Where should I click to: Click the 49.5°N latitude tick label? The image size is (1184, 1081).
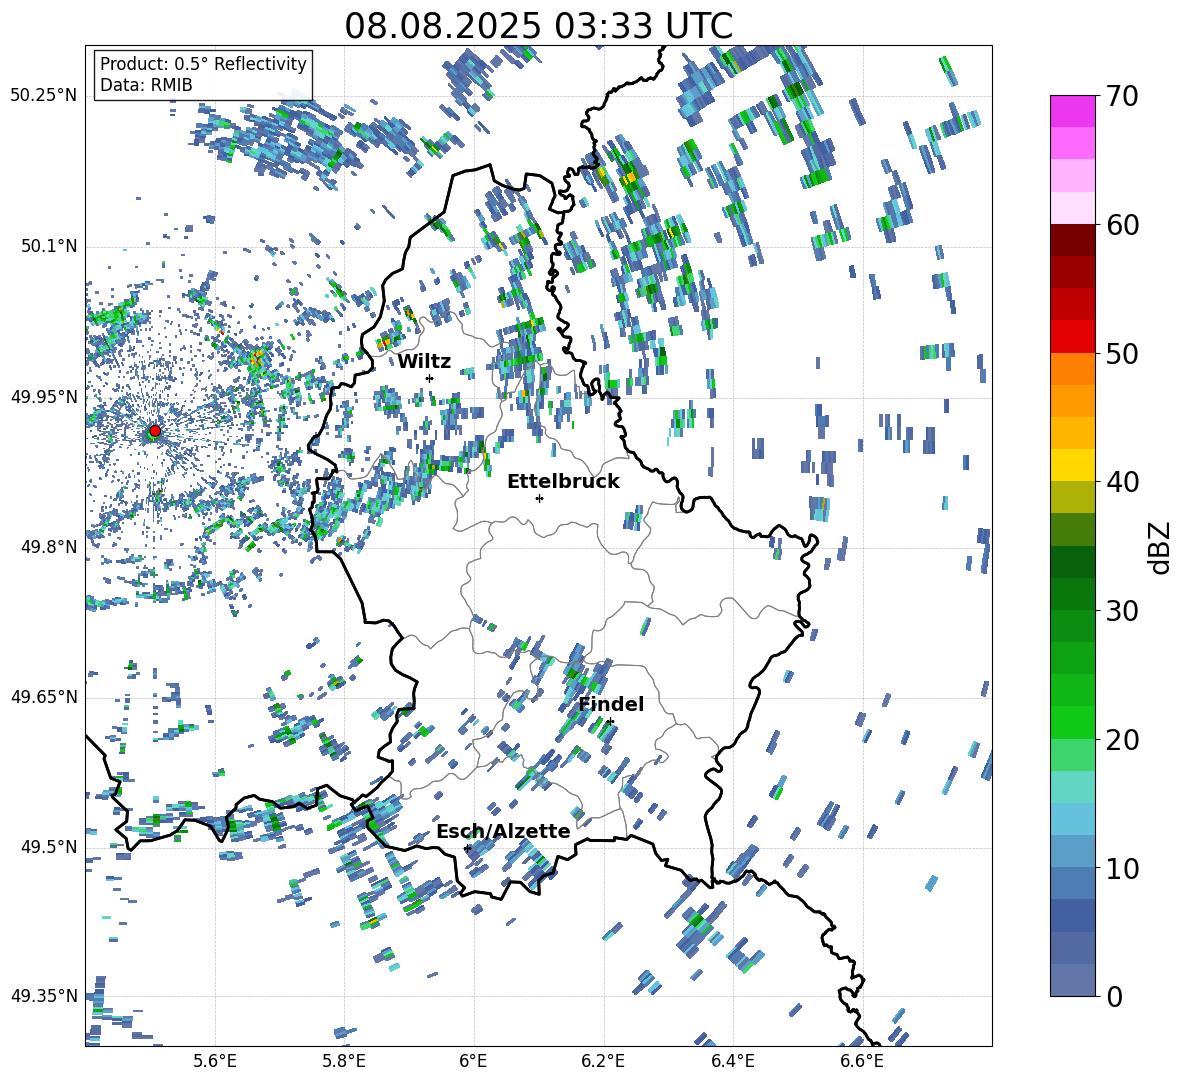(48, 846)
